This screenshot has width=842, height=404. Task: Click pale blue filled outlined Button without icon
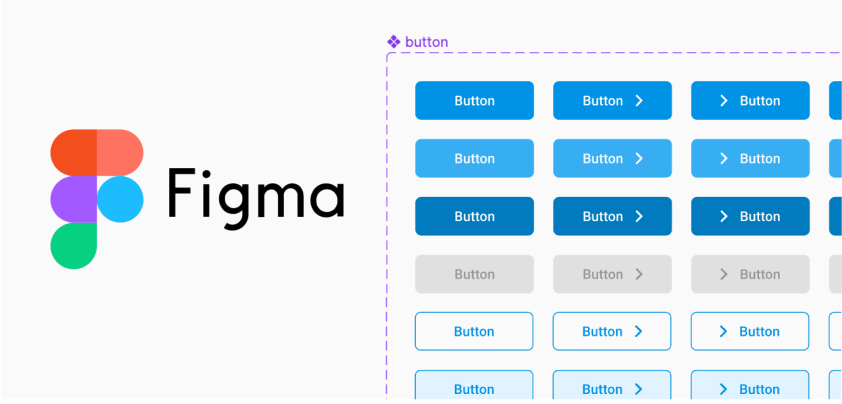click(474, 387)
